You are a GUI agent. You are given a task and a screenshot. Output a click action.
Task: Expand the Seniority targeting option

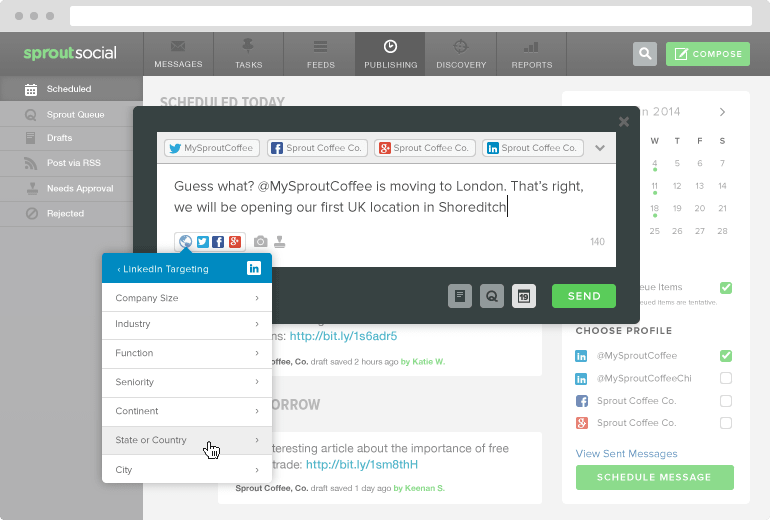[x=187, y=382]
